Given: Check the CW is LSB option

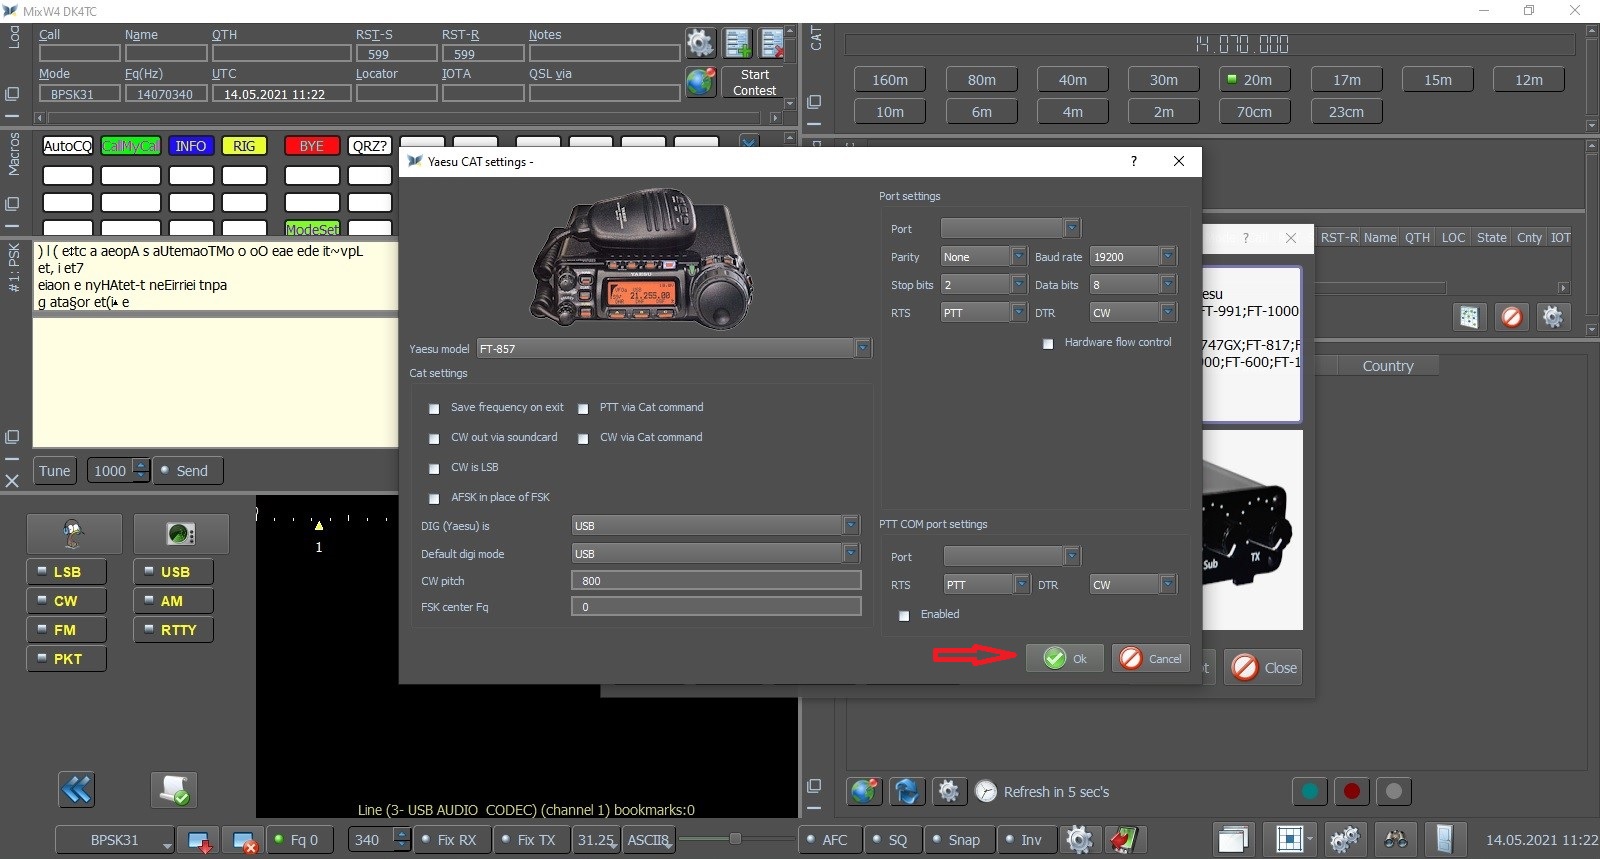Looking at the screenshot, I should click(434, 468).
